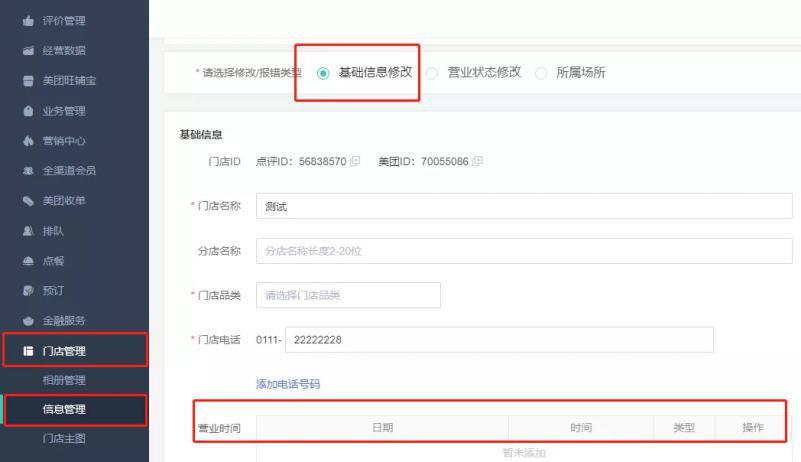Click the 门店名称 input containing 测试
This screenshot has height=462, width=801.
[524, 206]
